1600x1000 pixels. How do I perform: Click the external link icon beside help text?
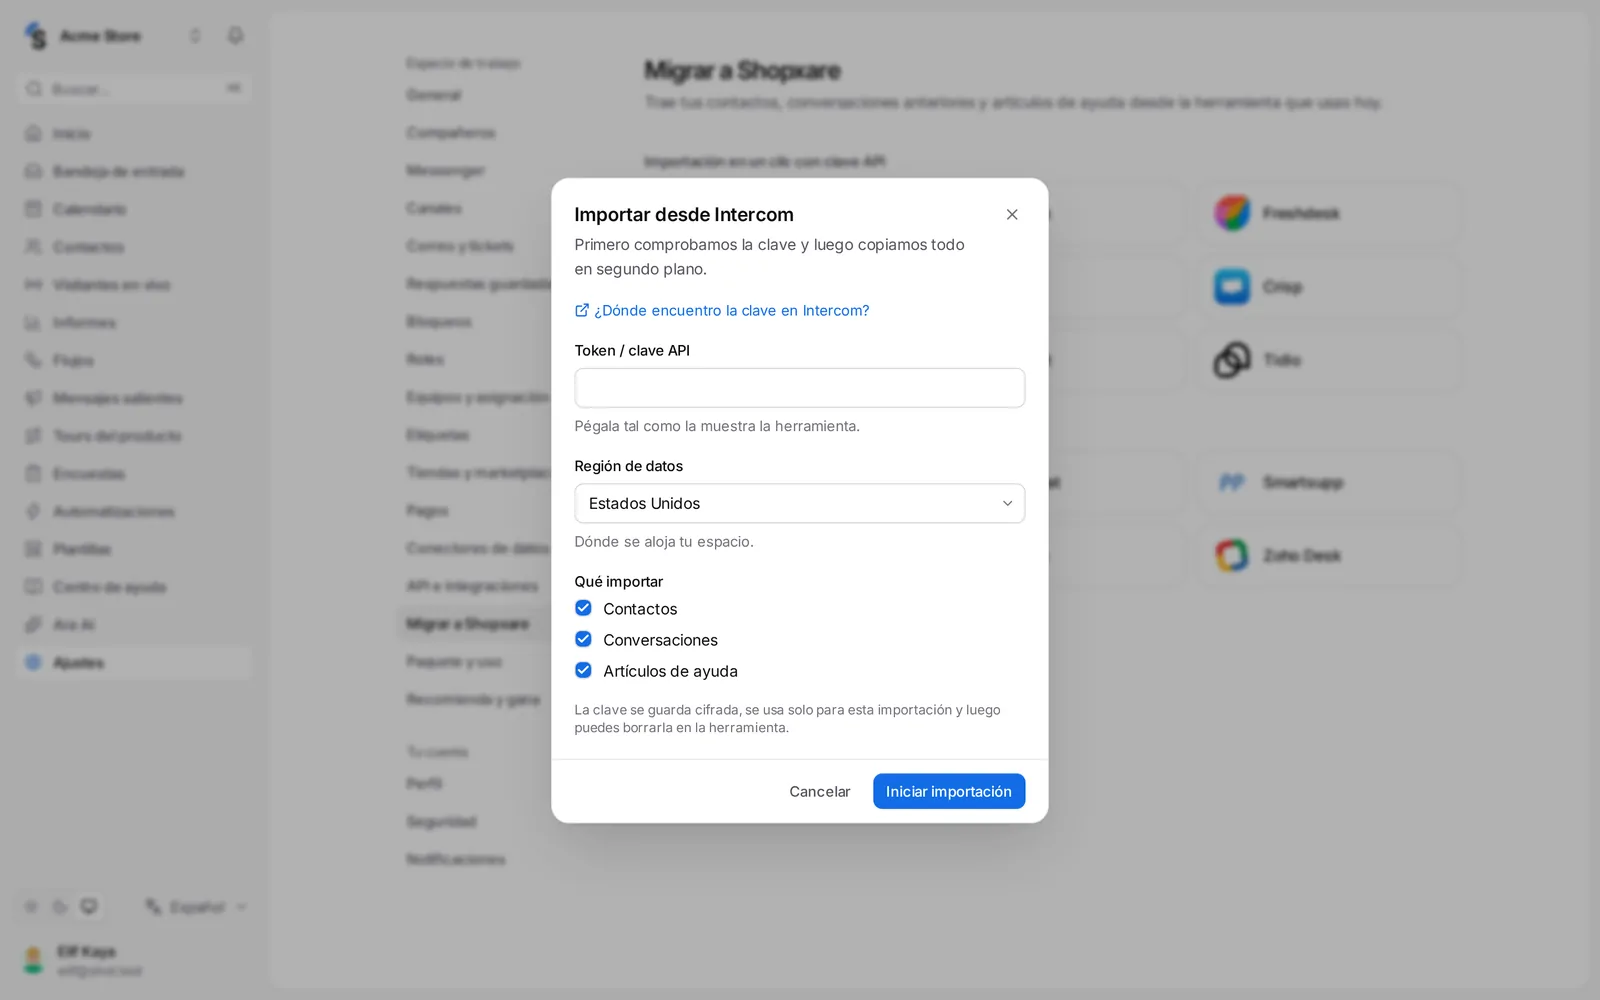click(x=582, y=311)
